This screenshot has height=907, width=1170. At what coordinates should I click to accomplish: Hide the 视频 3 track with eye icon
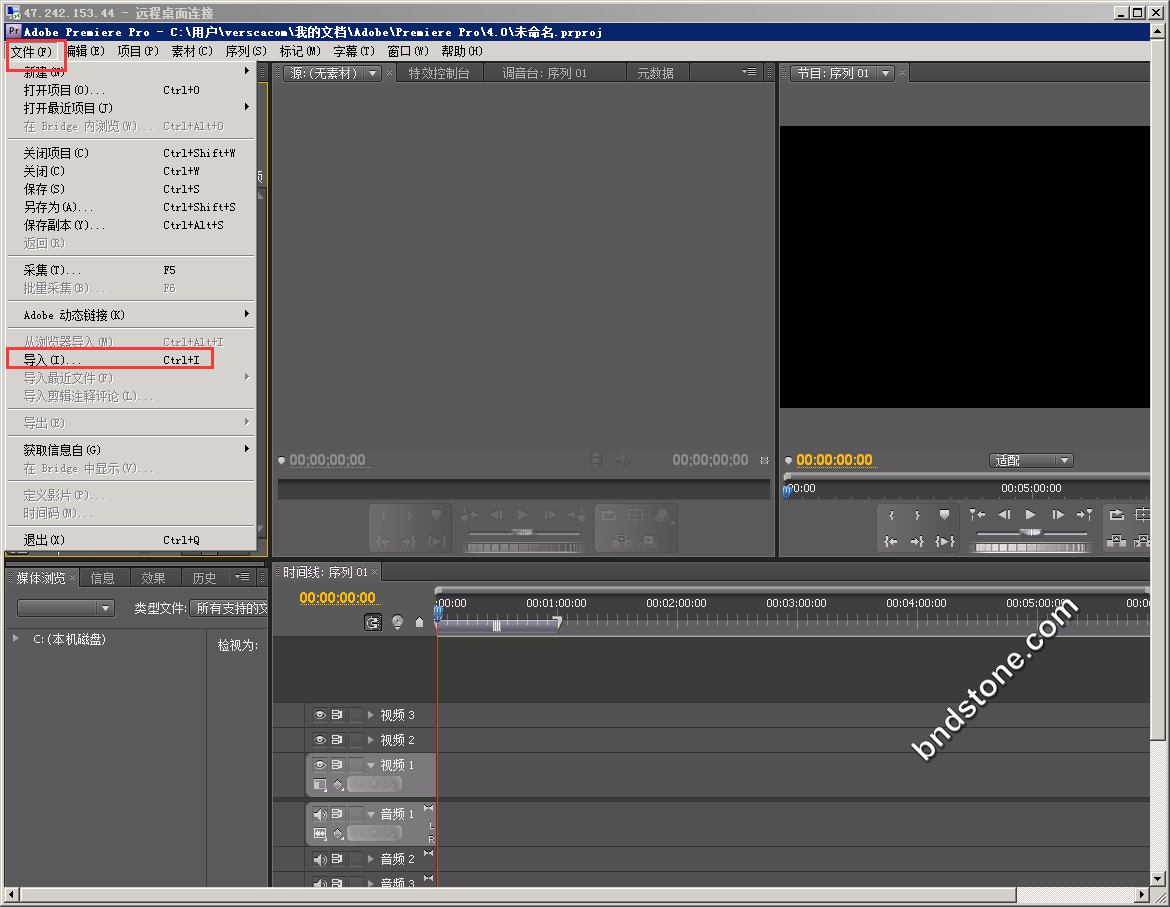pos(320,715)
